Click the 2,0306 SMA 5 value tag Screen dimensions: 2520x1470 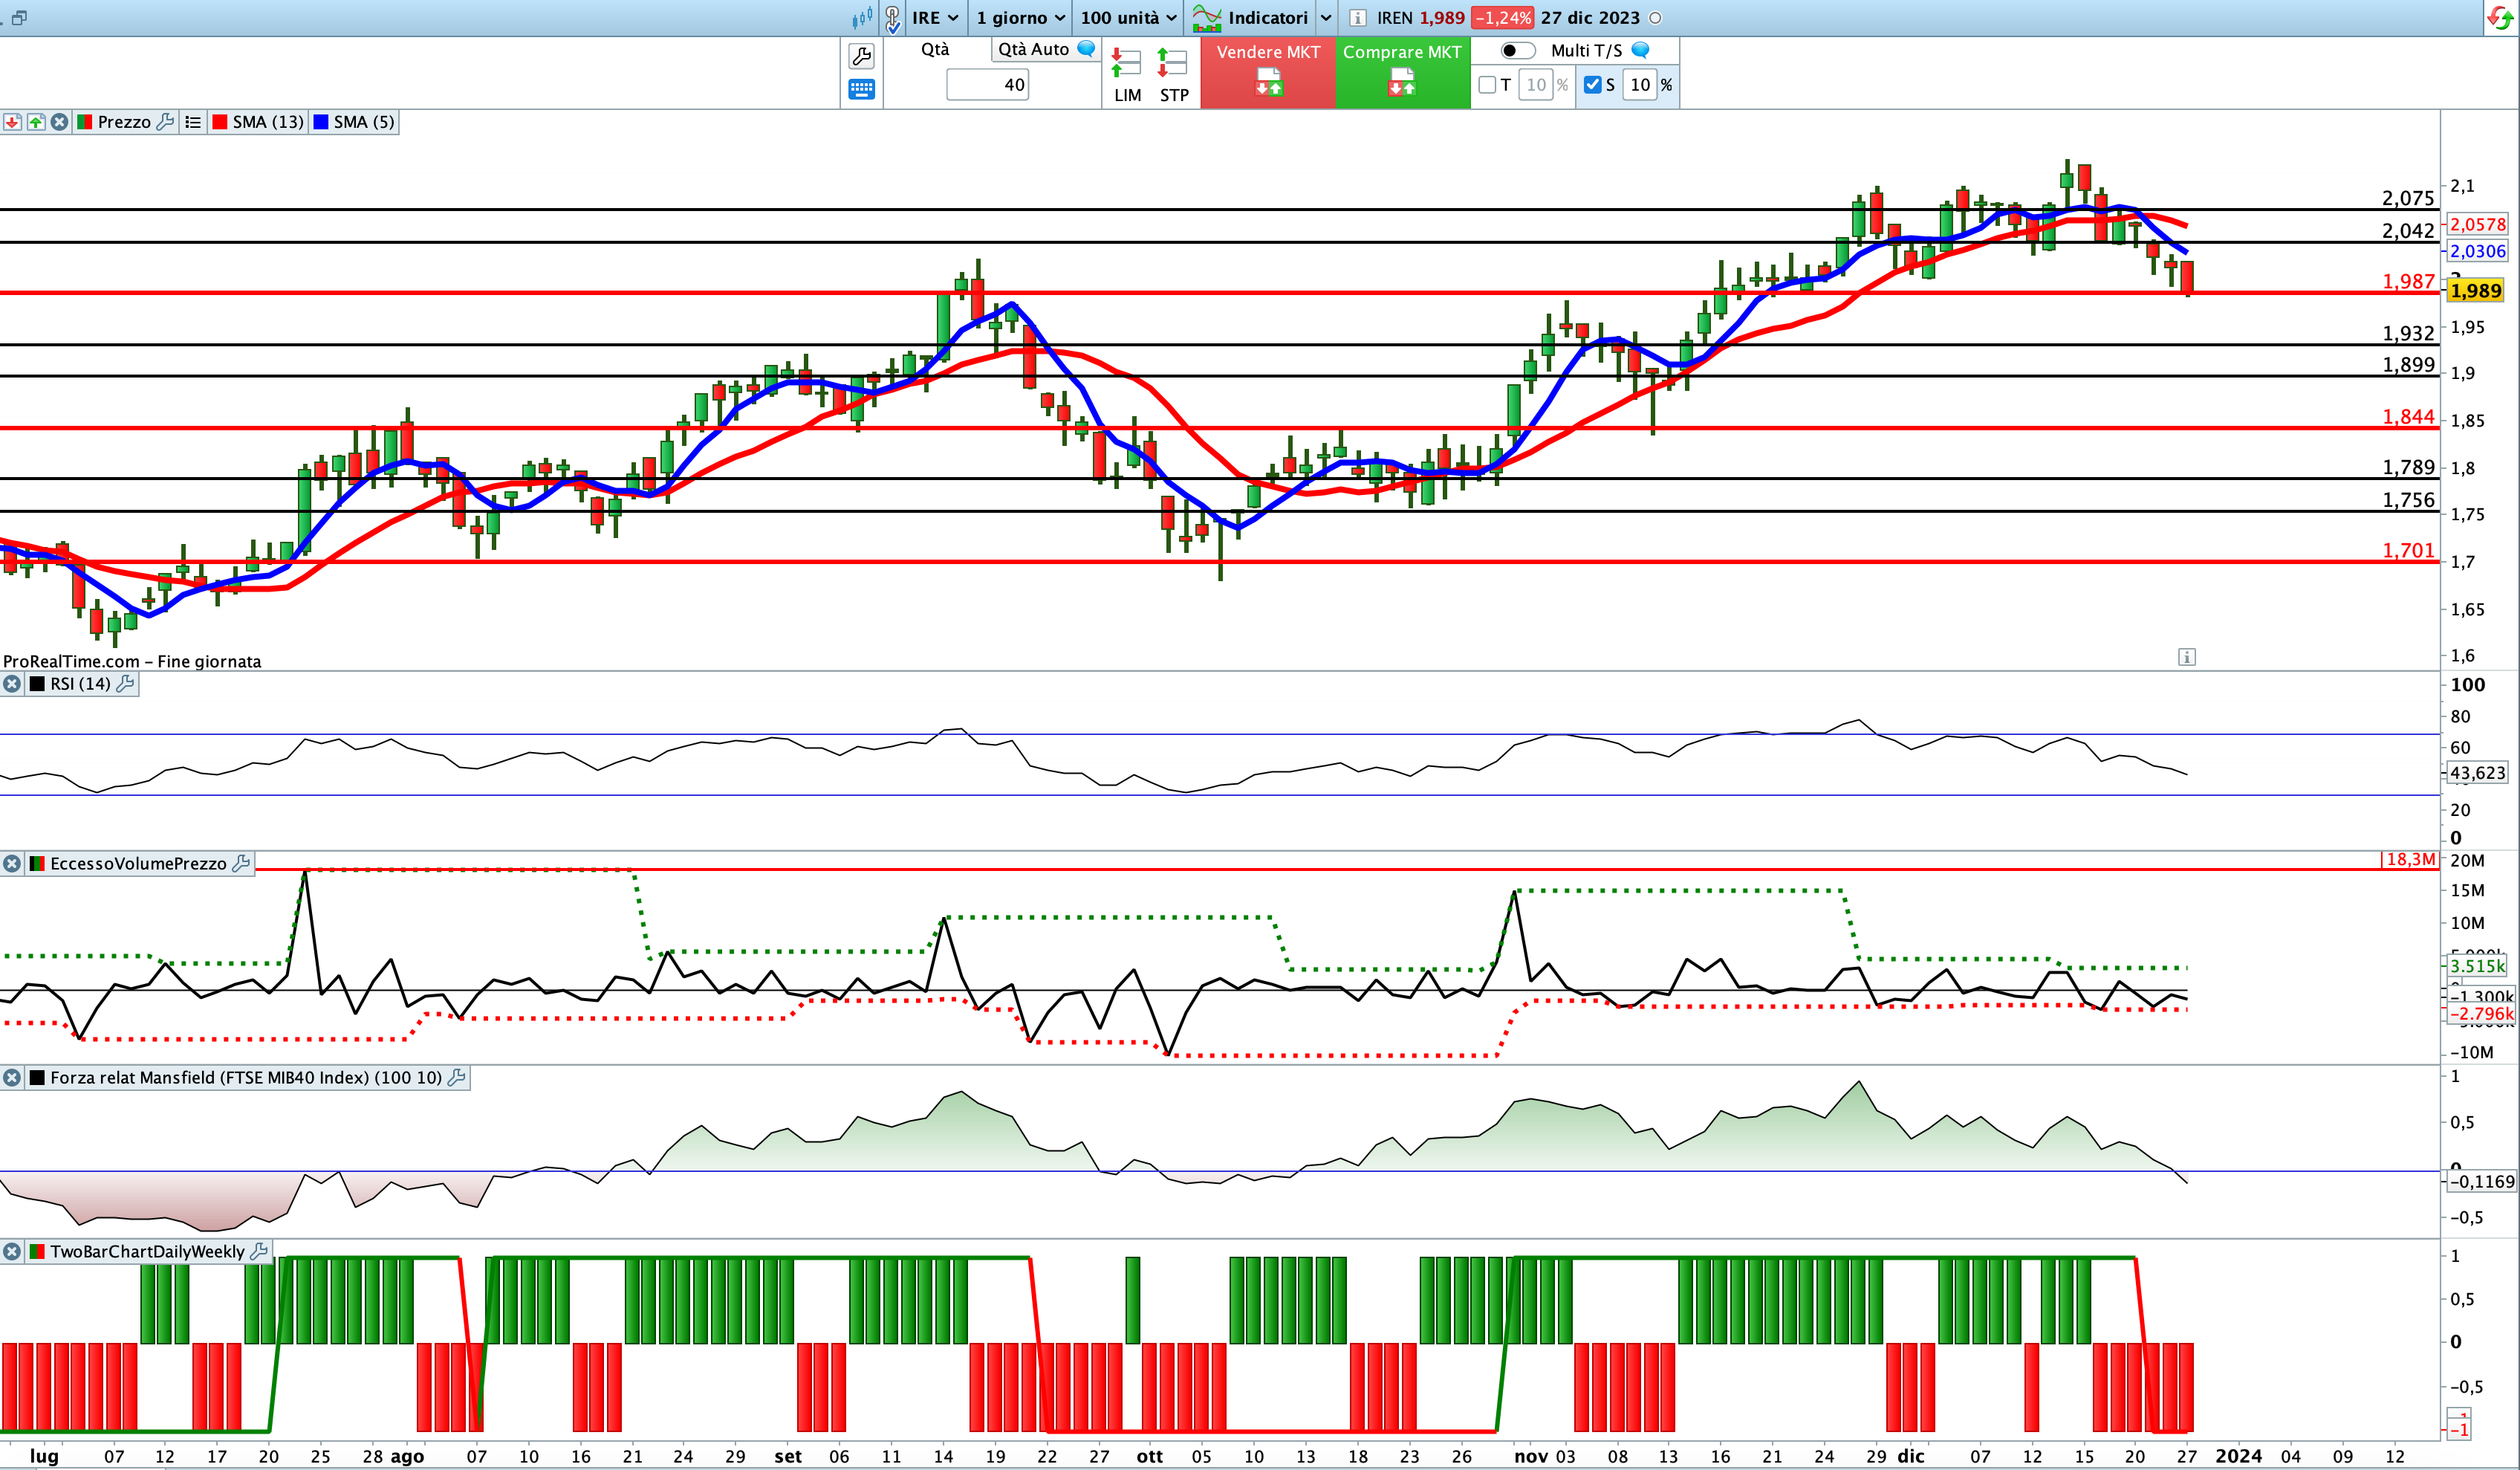[2476, 251]
